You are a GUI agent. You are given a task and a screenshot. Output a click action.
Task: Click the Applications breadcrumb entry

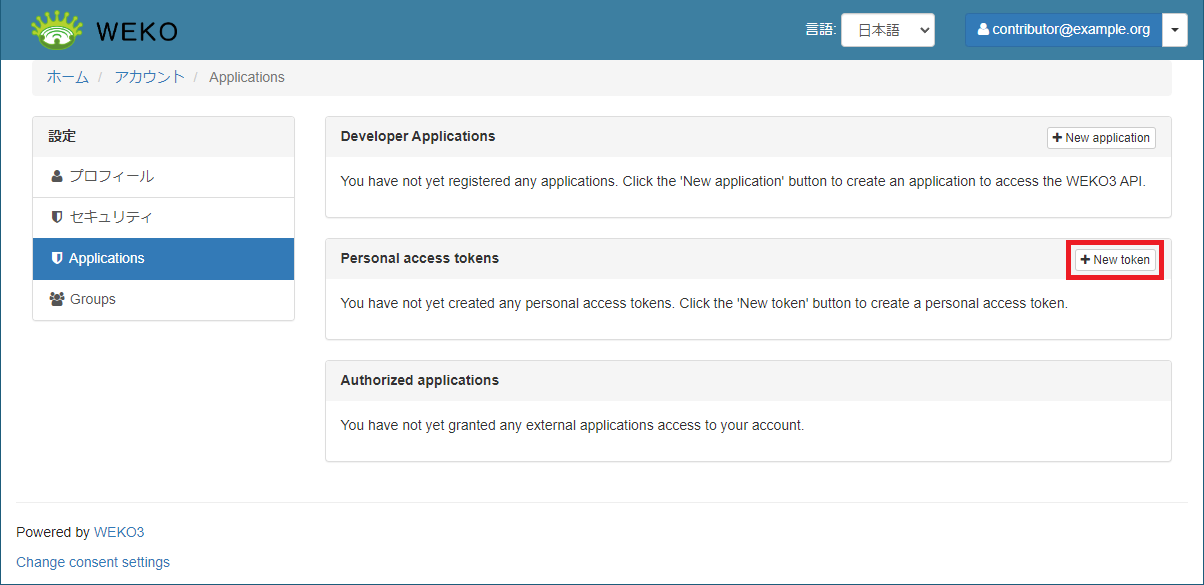(246, 77)
